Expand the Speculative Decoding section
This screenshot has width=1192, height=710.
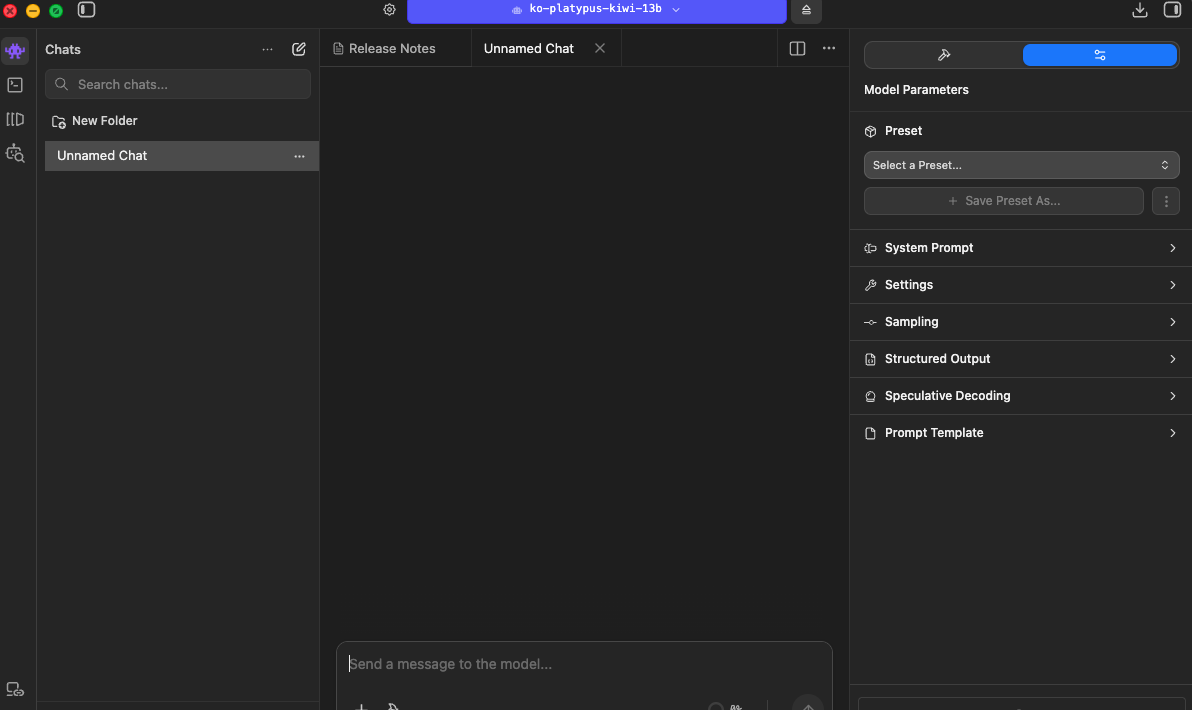point(1021,396)
